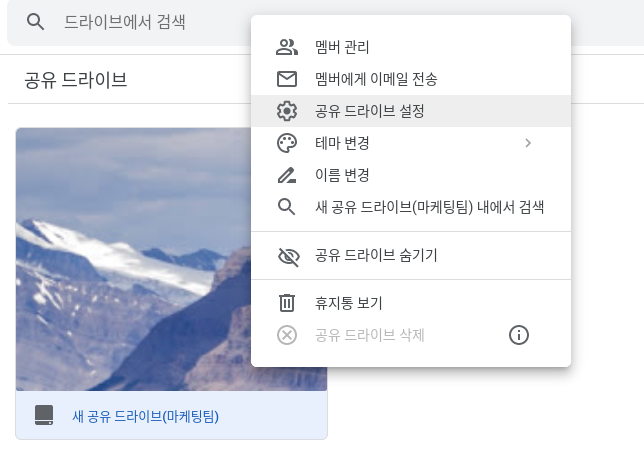Click the gear icon for drive settings
Image resolution: width=644 pixels, height=465 pixels.
tap(287, 111)
